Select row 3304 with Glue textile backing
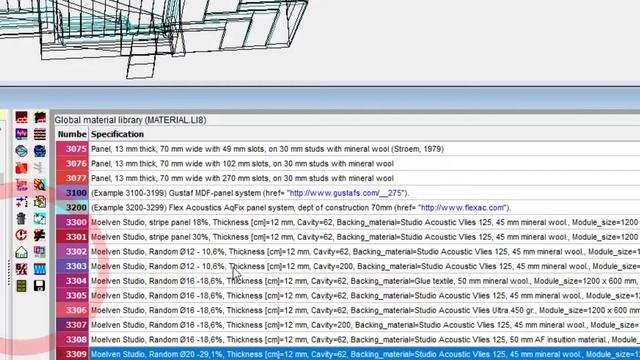Viewport: 640px width, 360px height. (348, 281)
